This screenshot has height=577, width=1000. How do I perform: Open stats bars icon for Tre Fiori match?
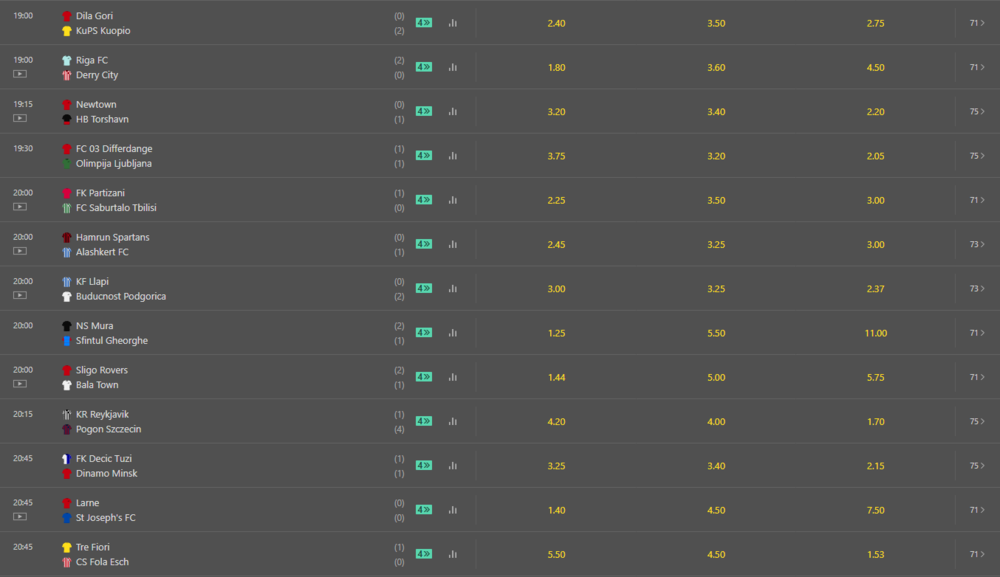[453, 554]
